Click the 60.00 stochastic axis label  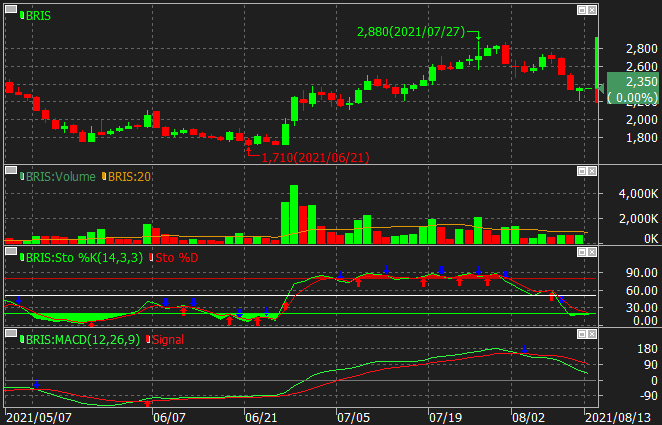642,290
